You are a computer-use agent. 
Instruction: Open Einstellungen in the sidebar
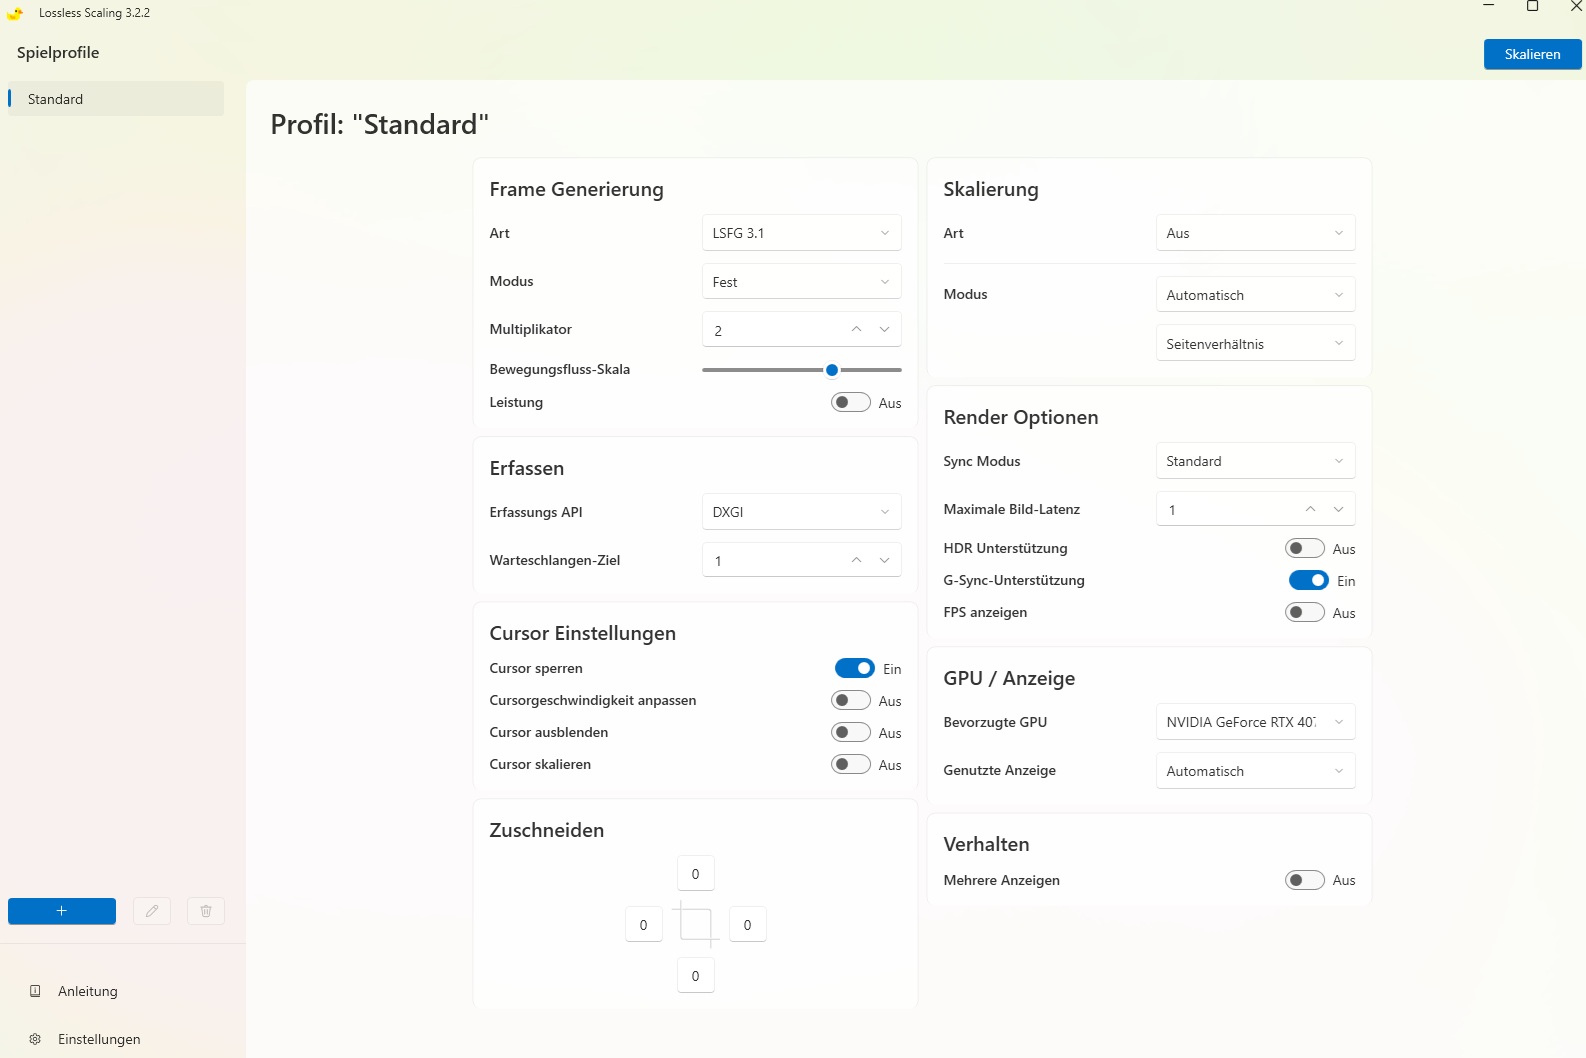point(99,1039)
